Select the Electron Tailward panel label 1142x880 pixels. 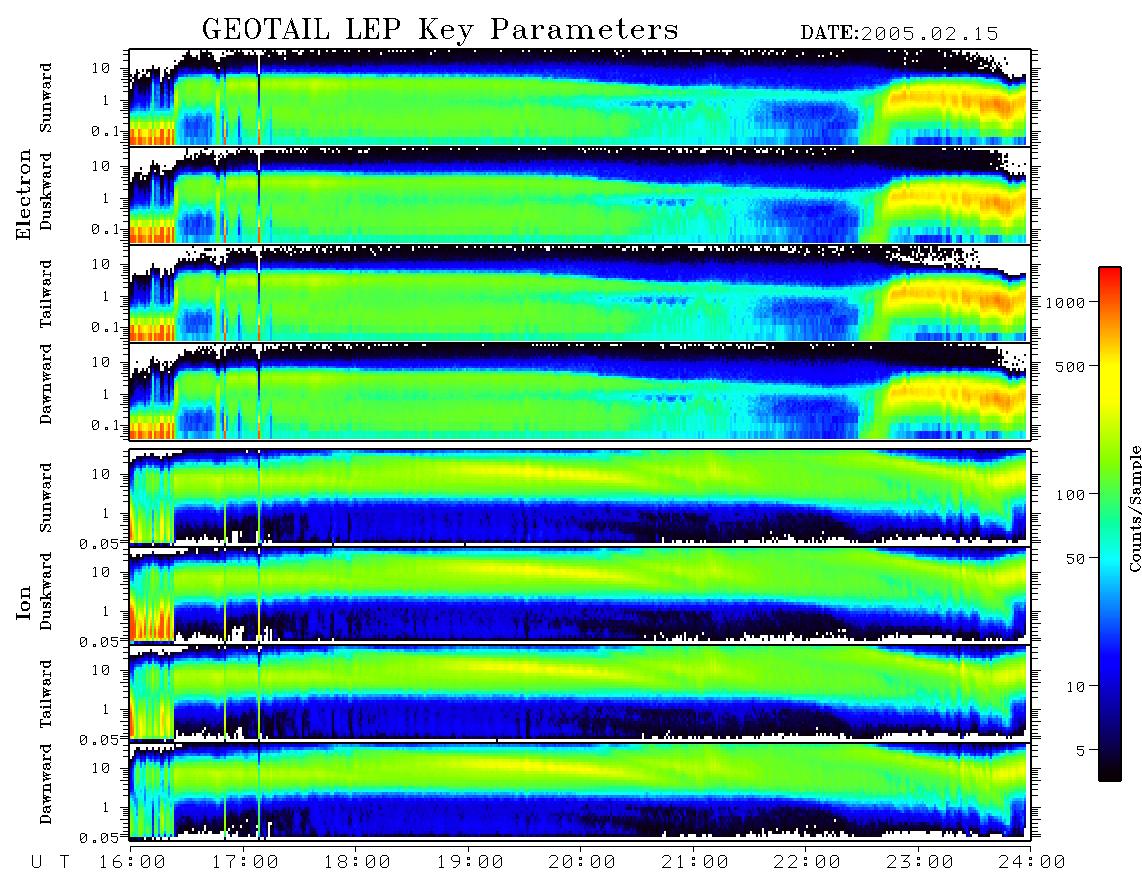click(x=46, y=293)
